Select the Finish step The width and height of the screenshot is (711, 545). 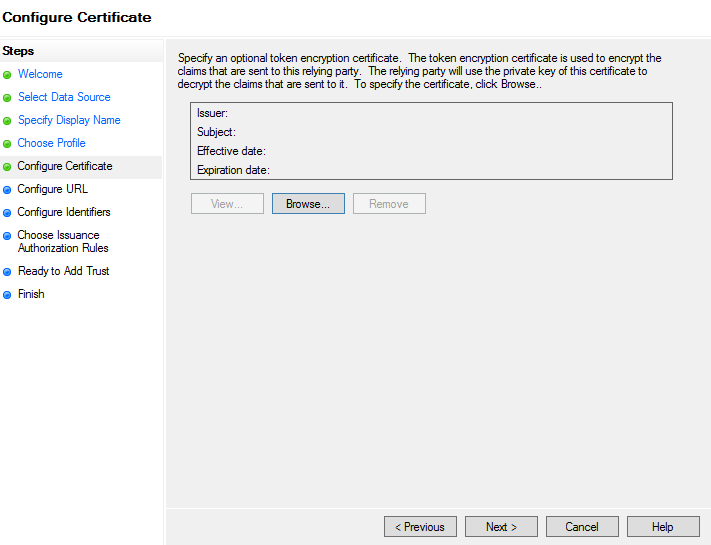click(31, 294)
